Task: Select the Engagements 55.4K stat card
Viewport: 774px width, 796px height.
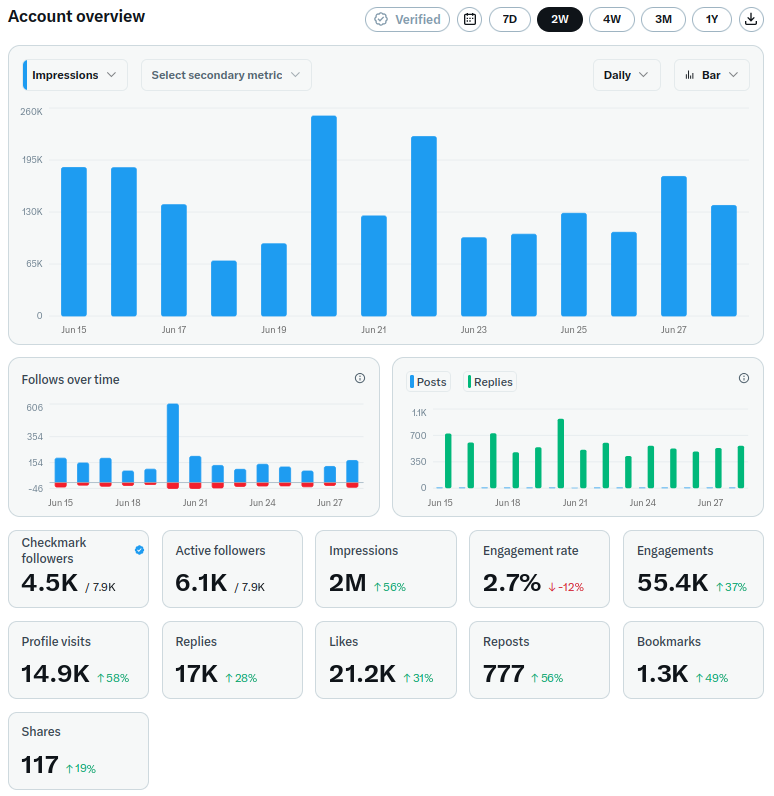Action: click(693, 569)
